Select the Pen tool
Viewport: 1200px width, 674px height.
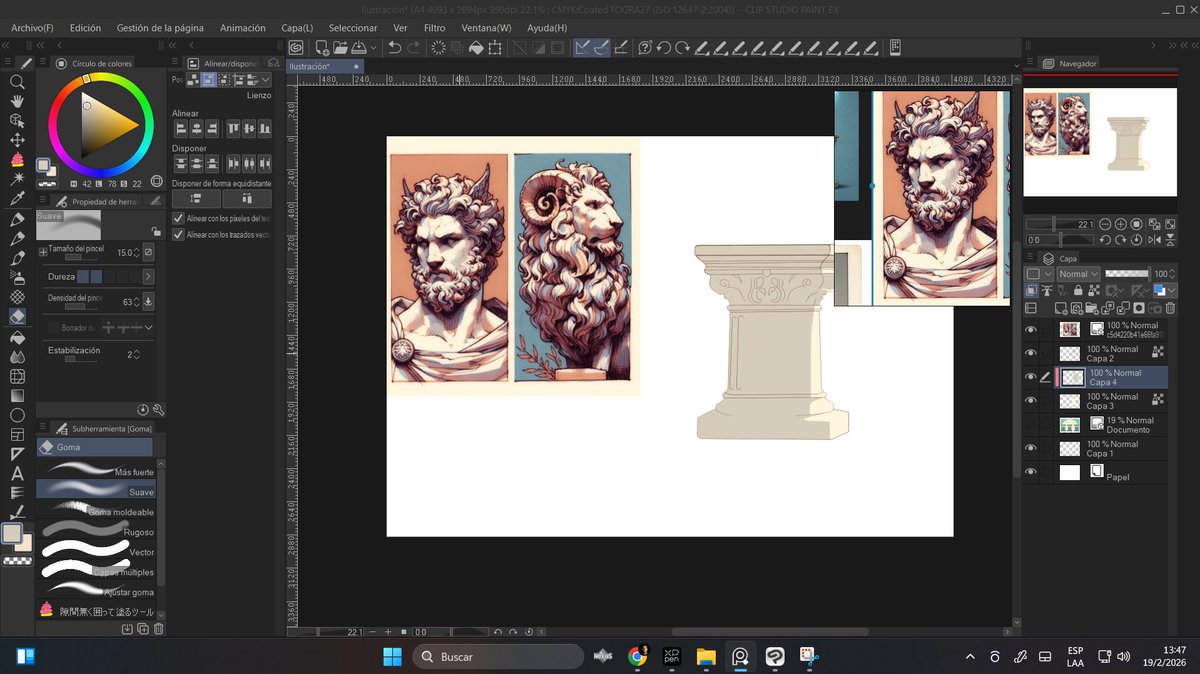pos(17,219)
